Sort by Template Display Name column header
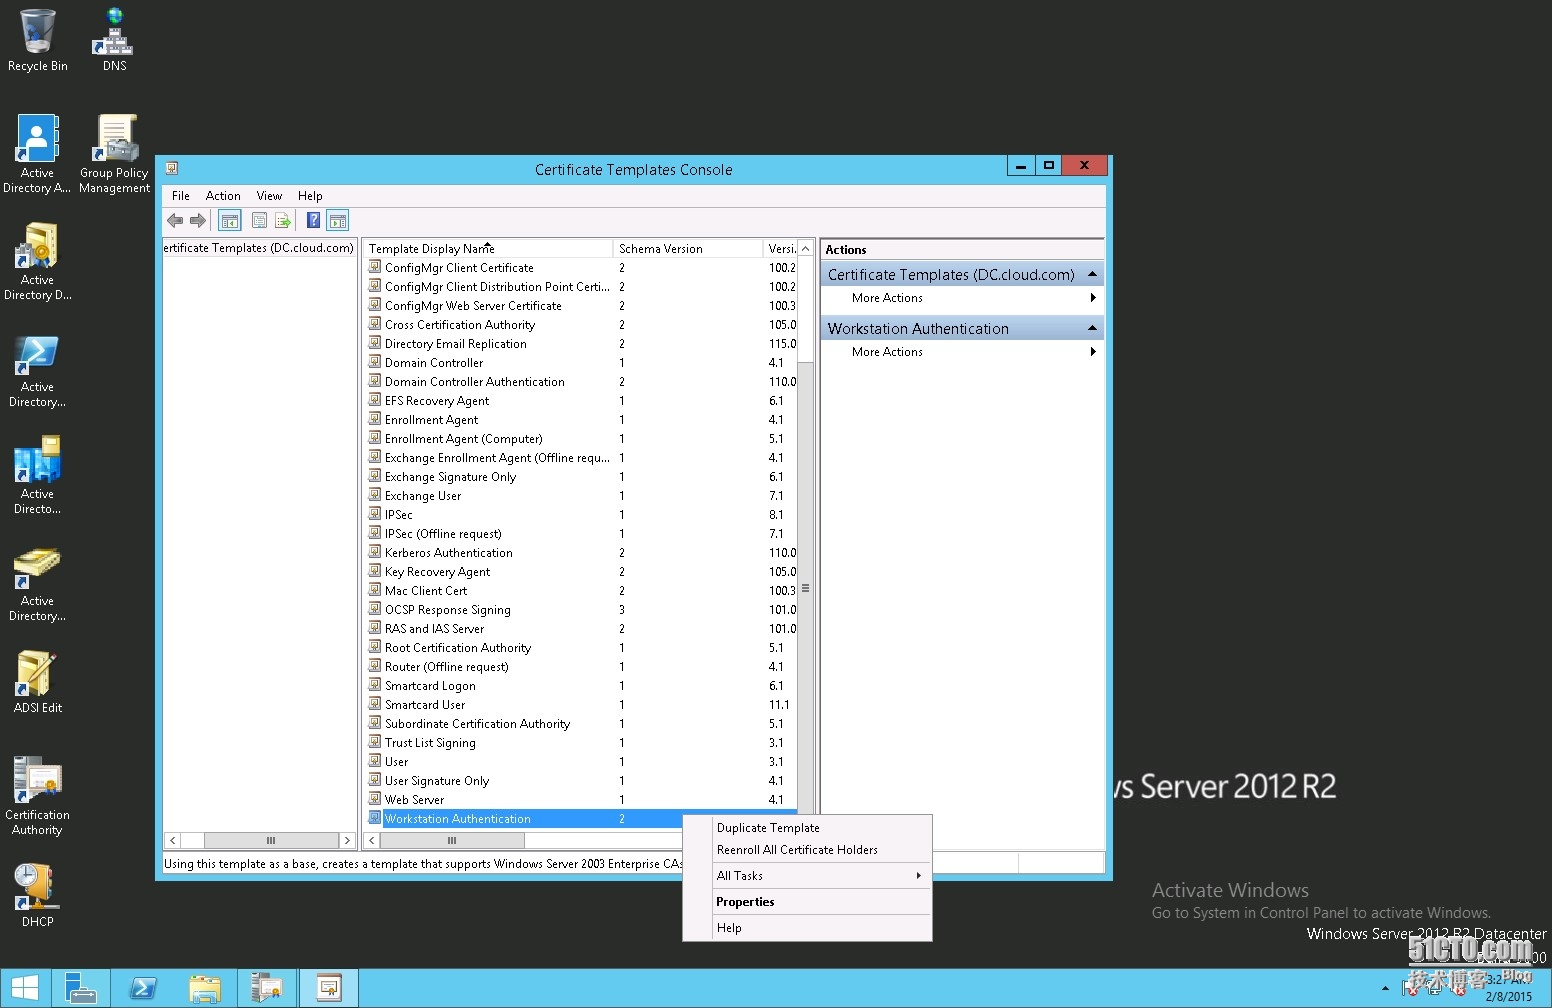This screenshot has height=1008, width=1552. click(488, 249)
